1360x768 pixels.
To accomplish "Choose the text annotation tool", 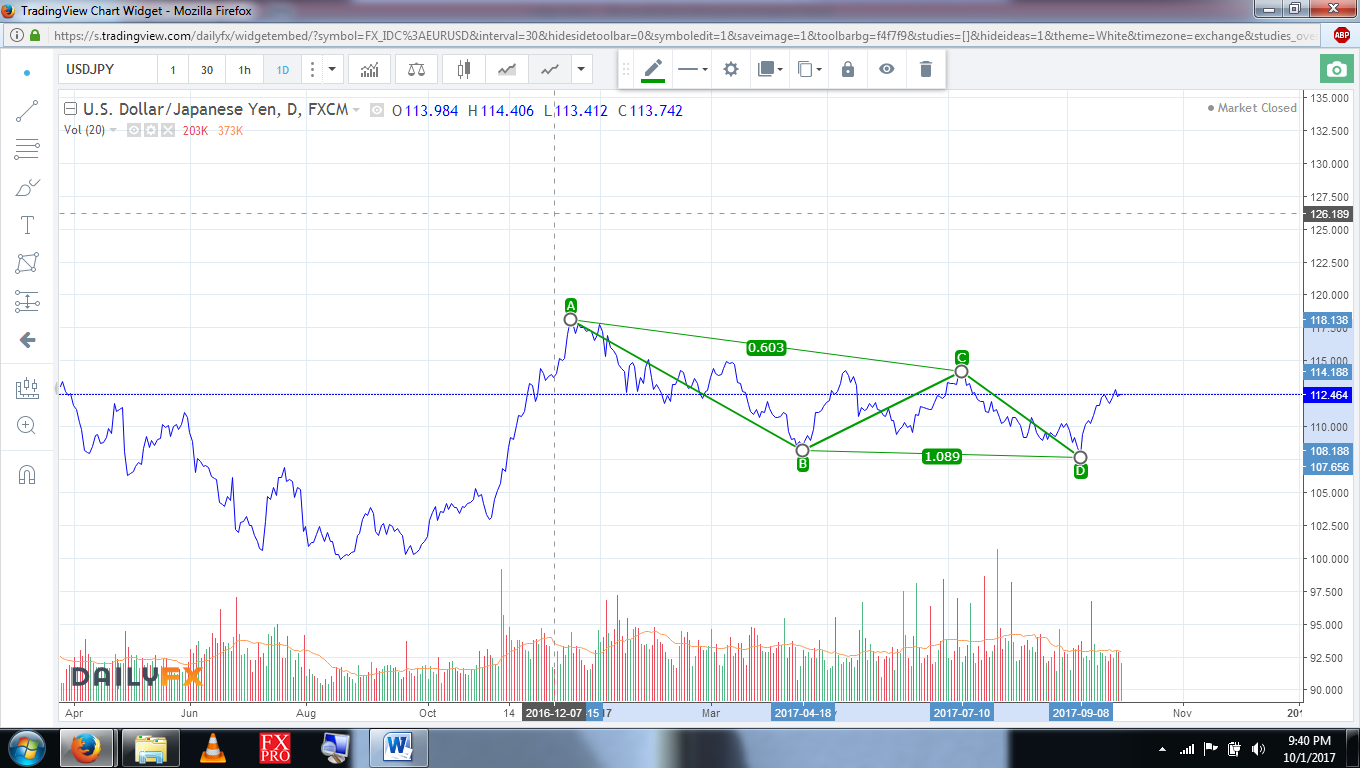I will pos(27,225).
